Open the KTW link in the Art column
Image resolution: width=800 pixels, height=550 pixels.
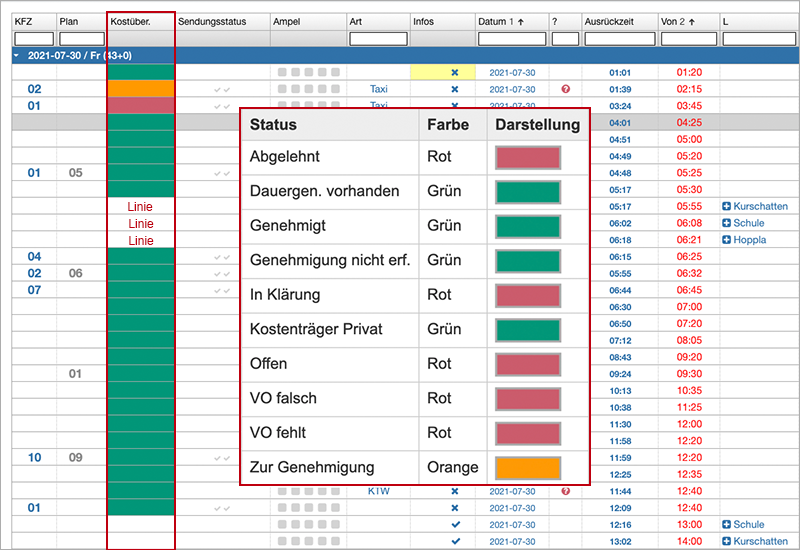click(378, 492)
